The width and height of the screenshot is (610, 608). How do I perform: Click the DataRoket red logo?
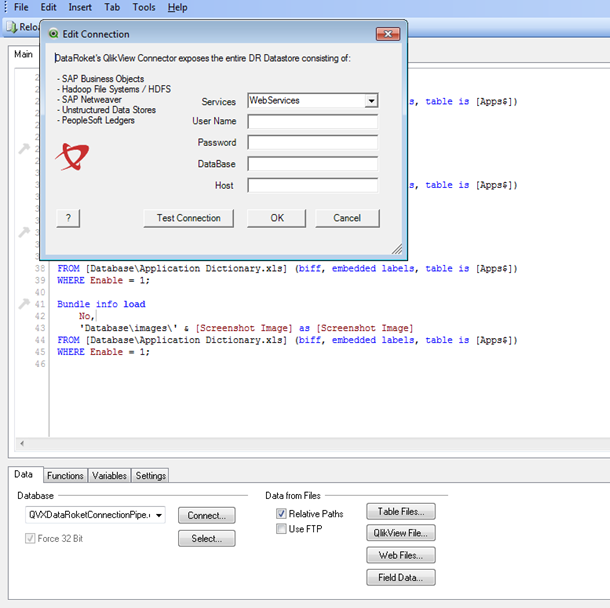point(73,154)
